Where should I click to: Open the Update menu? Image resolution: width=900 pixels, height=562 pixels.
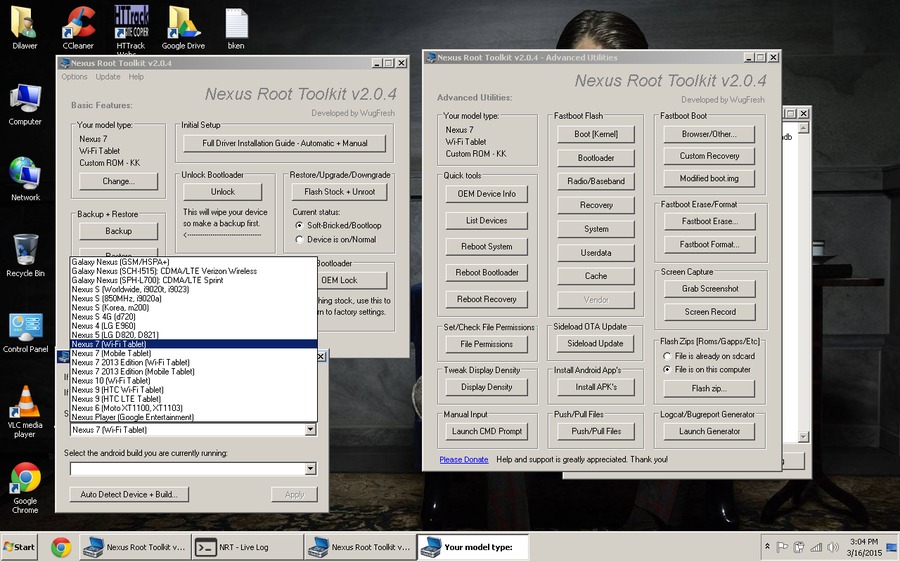pos(108,77)
